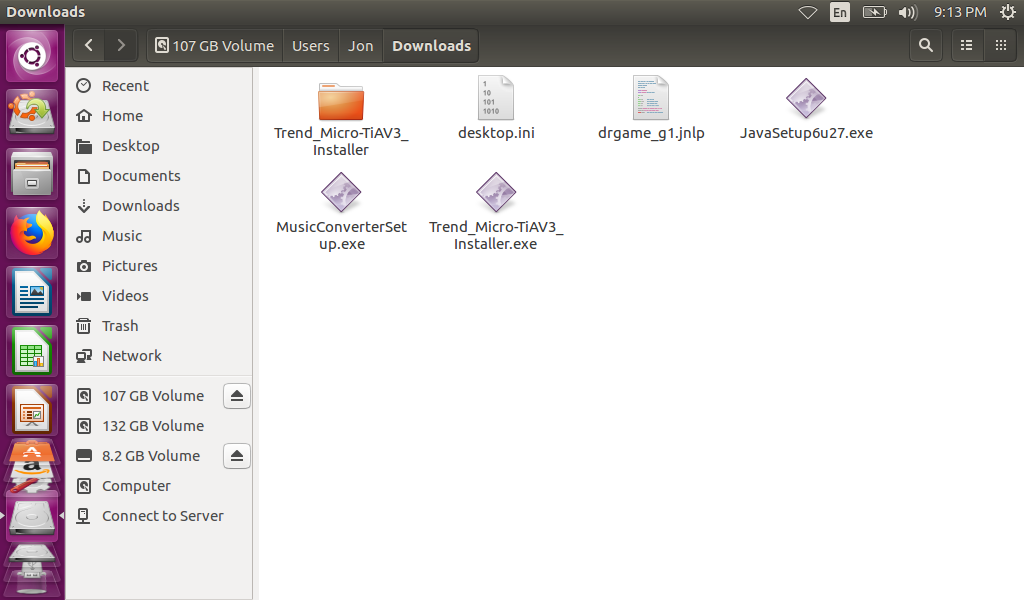Click the search magnifier icon in toolbar
The image size is (1024, 600).
(x=926, y=45)
